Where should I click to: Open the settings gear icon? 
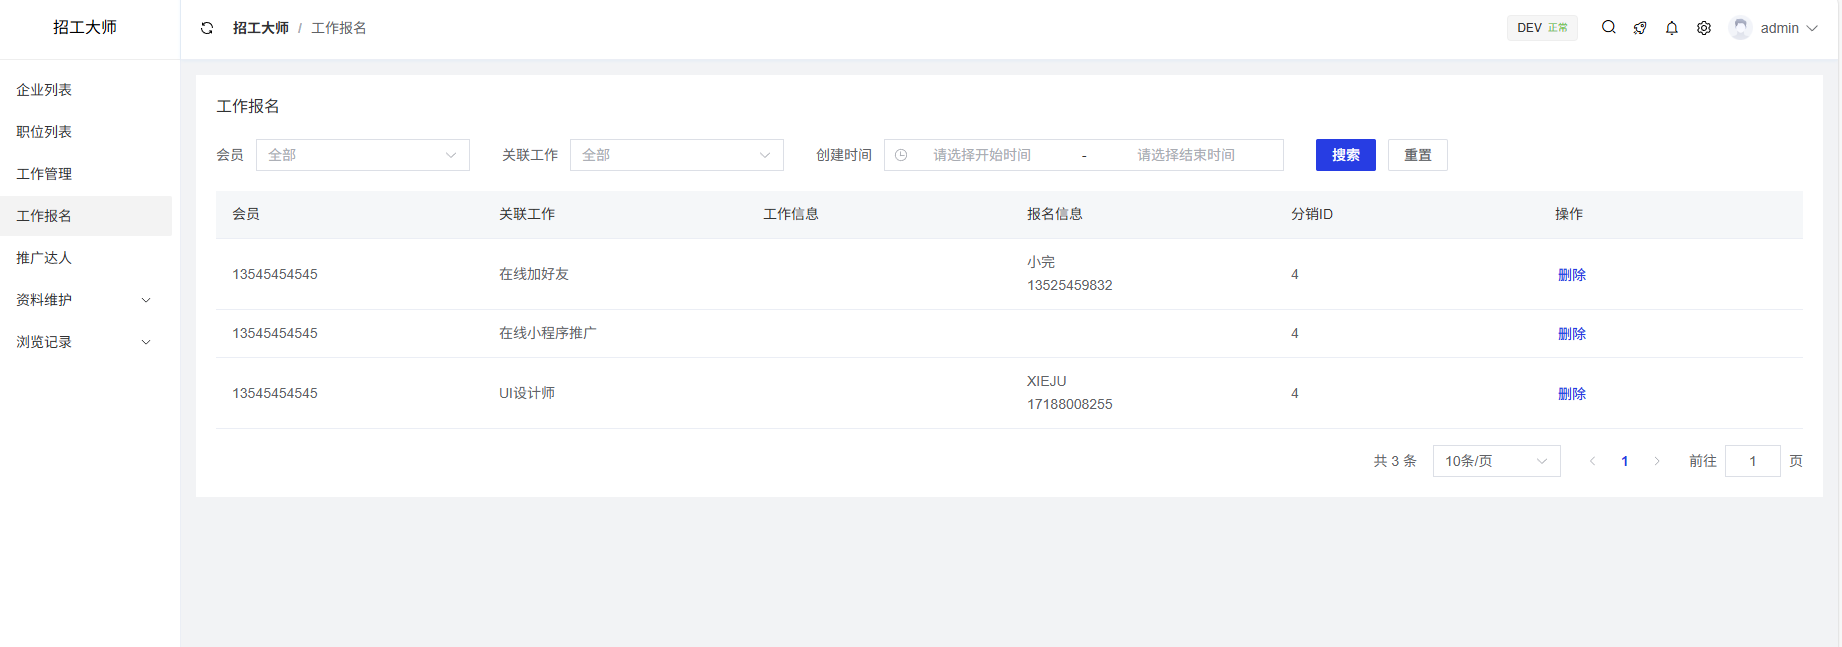(1704, 28)
